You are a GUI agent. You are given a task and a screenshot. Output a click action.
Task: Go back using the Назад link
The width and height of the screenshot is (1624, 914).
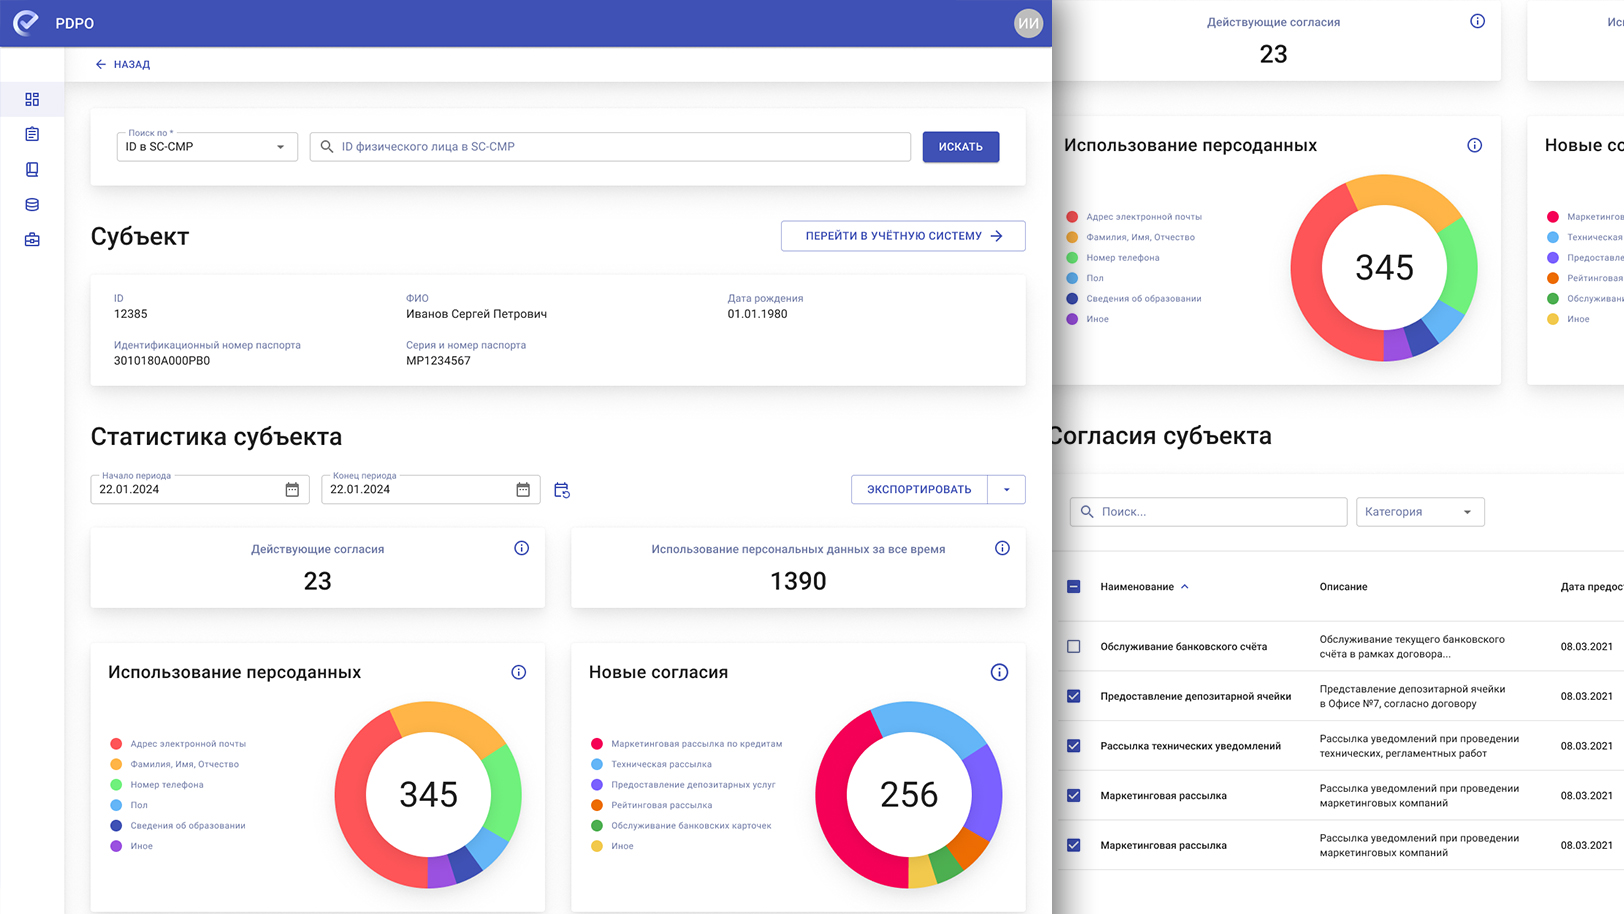122,64
